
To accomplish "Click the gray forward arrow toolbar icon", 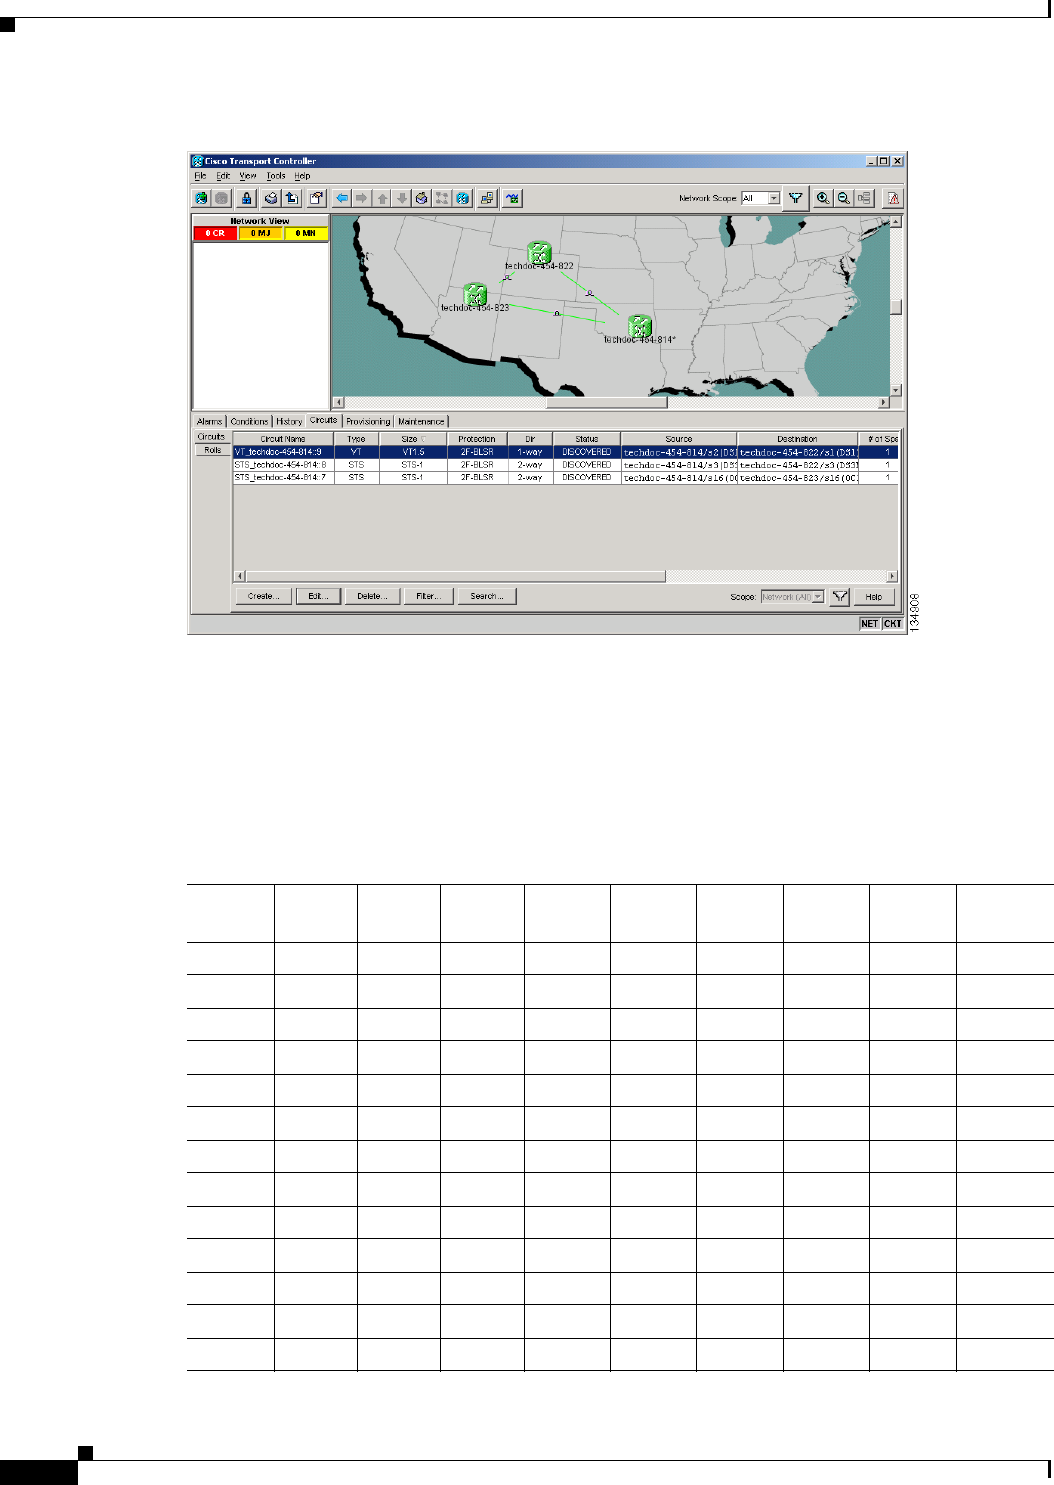I will pyautogui.click(x=361, y=198).
